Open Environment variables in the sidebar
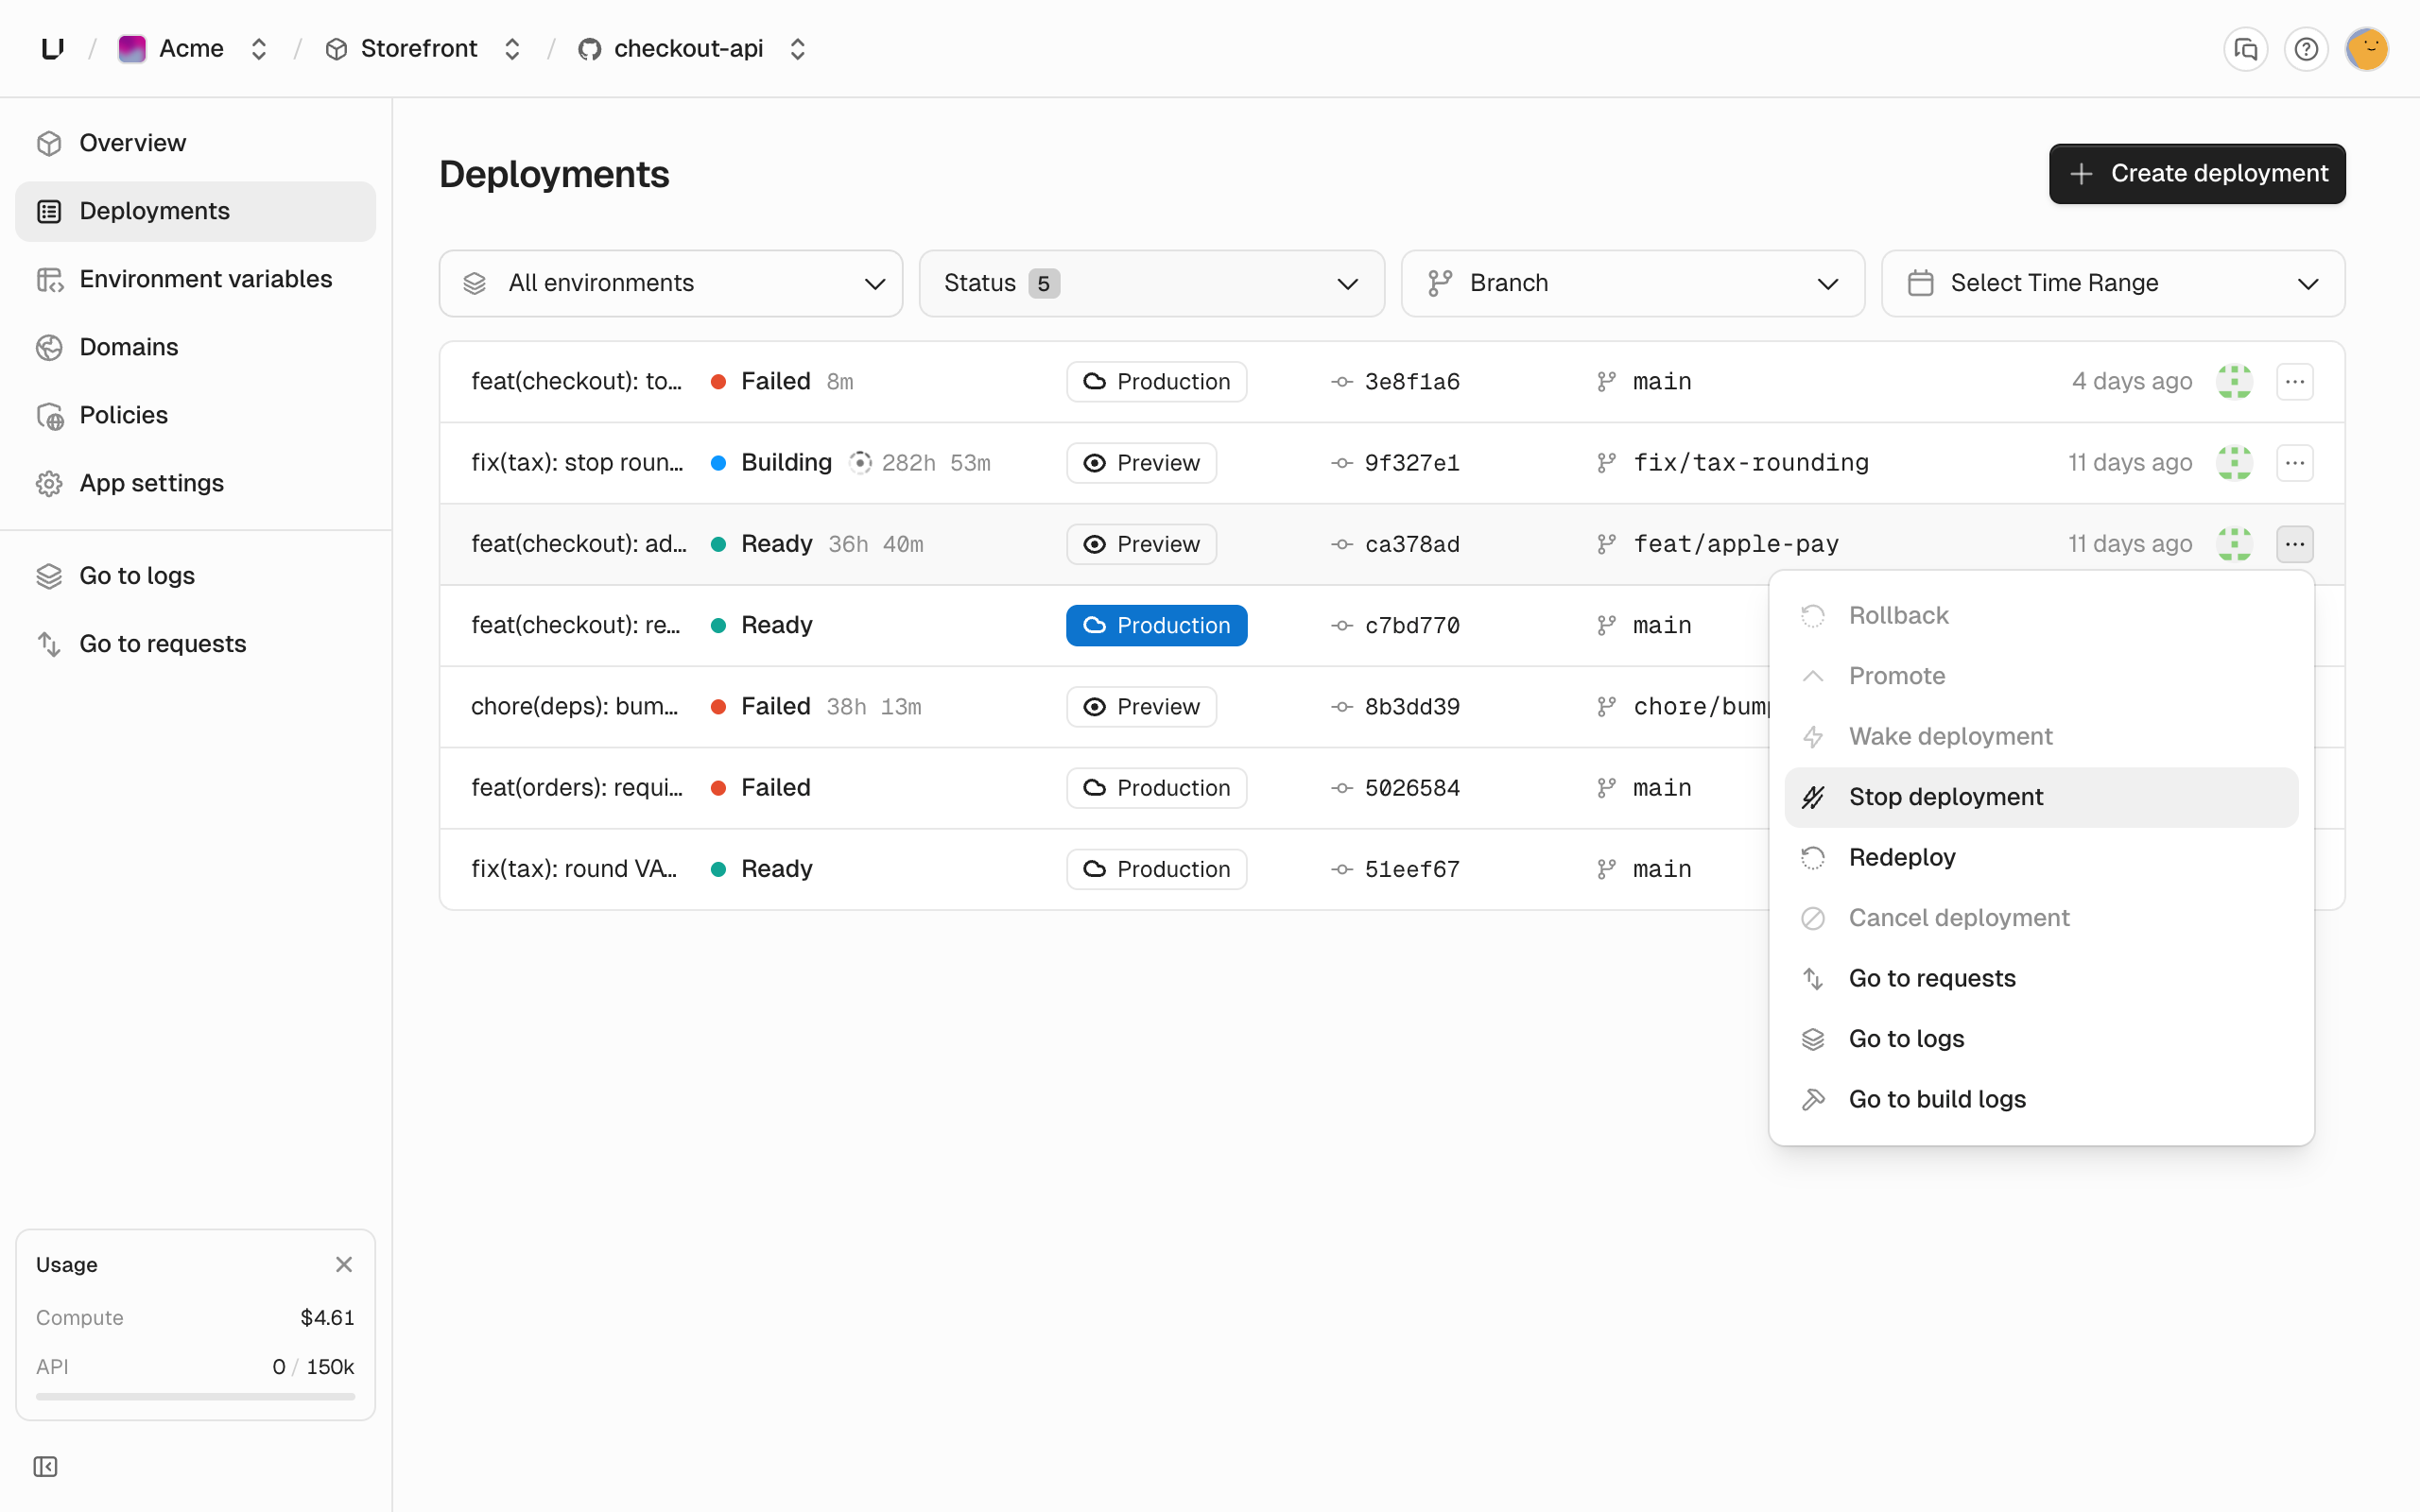 coord(195,279)
